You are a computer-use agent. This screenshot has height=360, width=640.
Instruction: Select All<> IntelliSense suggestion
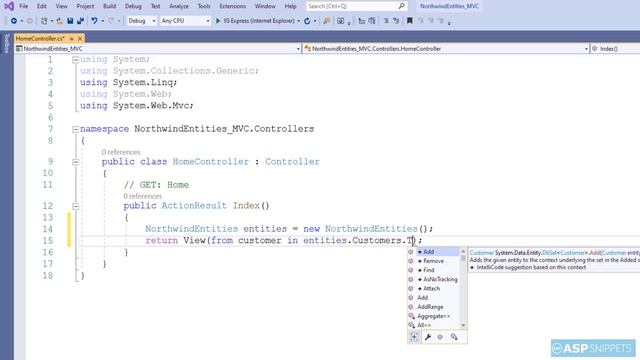click(x=433, y=325)
